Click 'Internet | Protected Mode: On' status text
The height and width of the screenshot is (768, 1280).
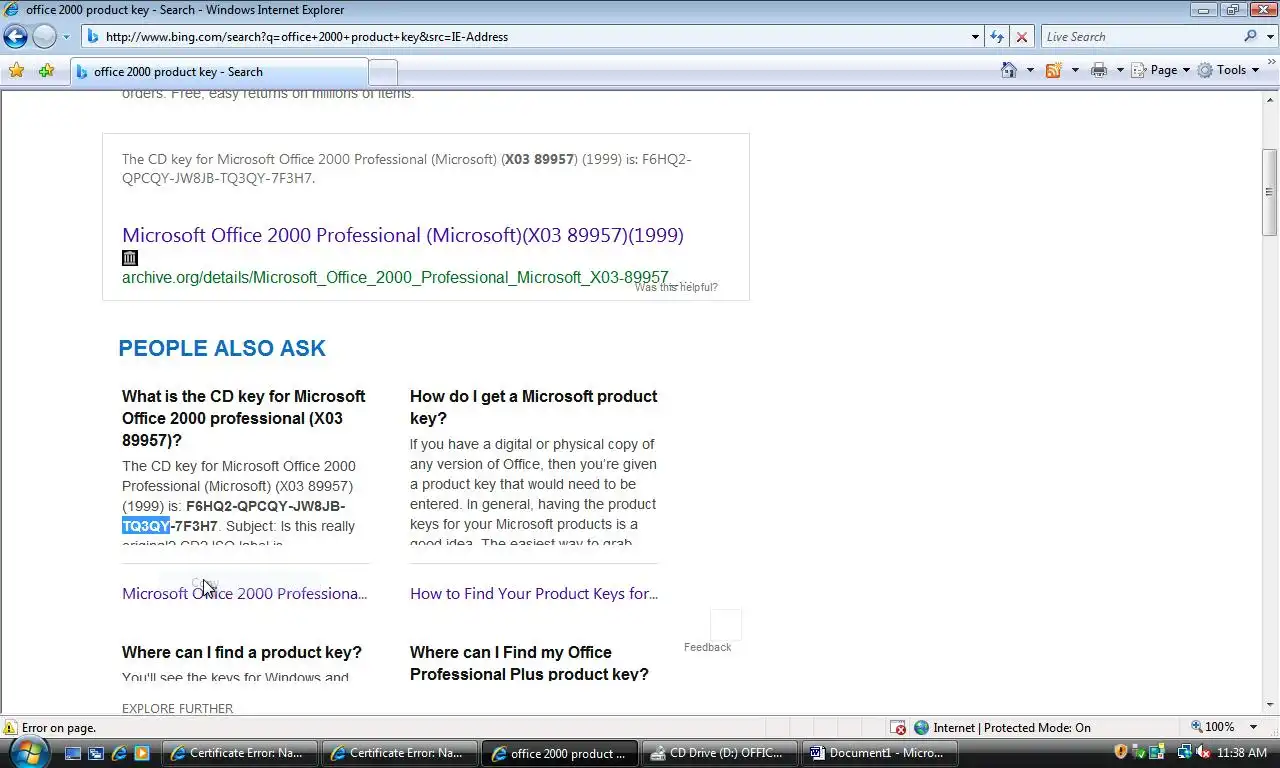[1011, 728]
